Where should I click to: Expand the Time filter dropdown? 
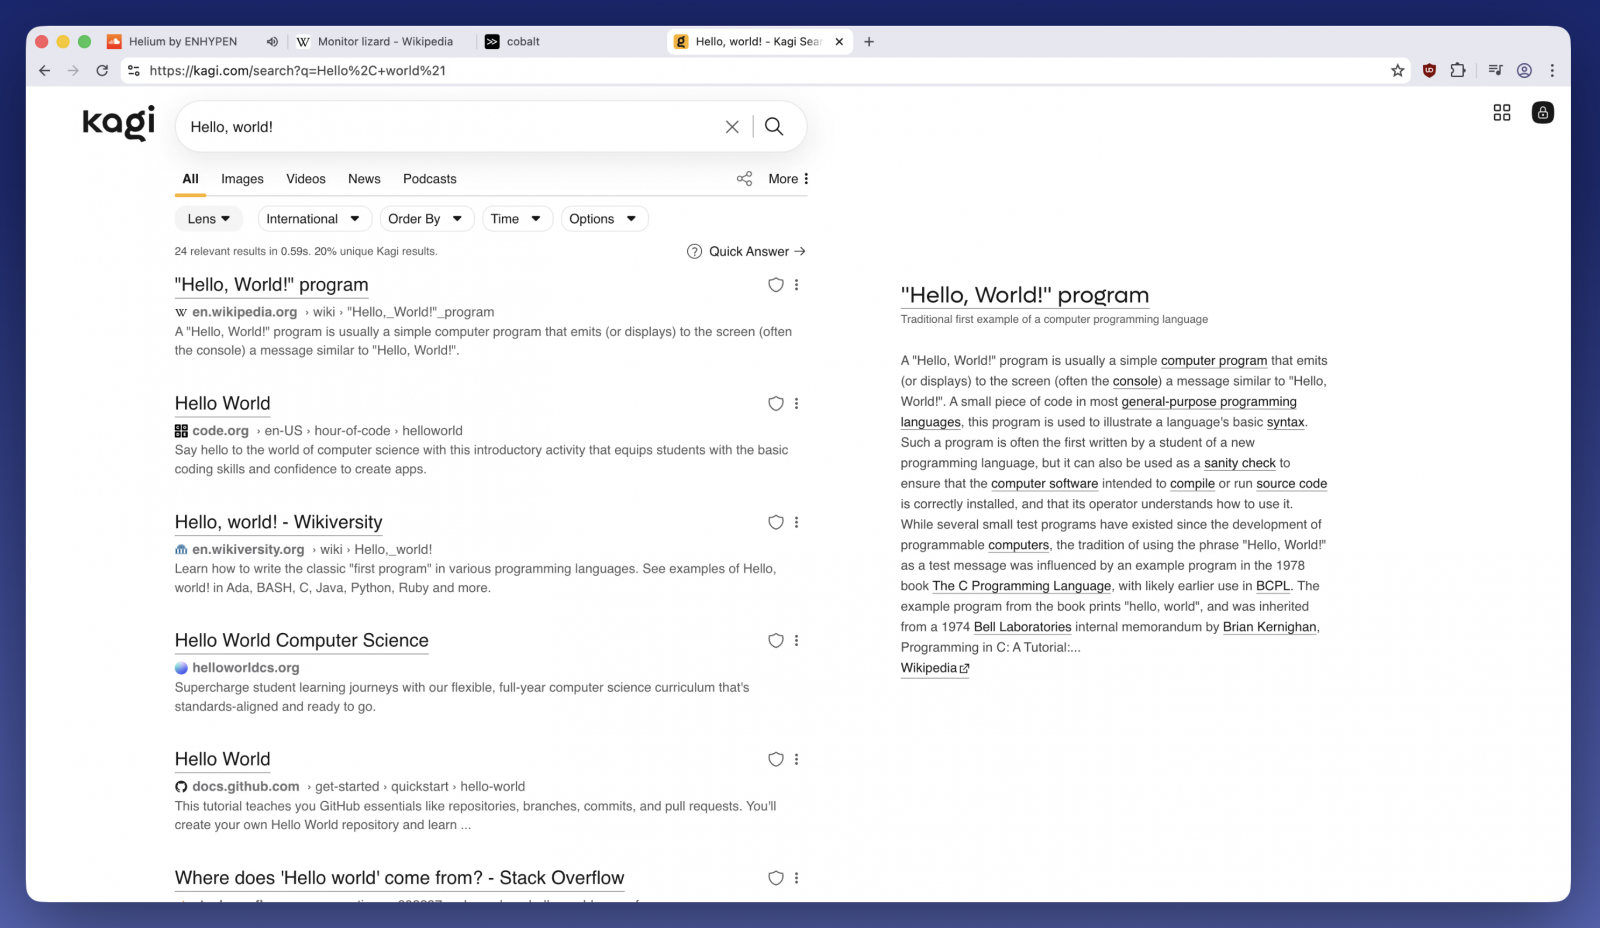tap(517, 219)
